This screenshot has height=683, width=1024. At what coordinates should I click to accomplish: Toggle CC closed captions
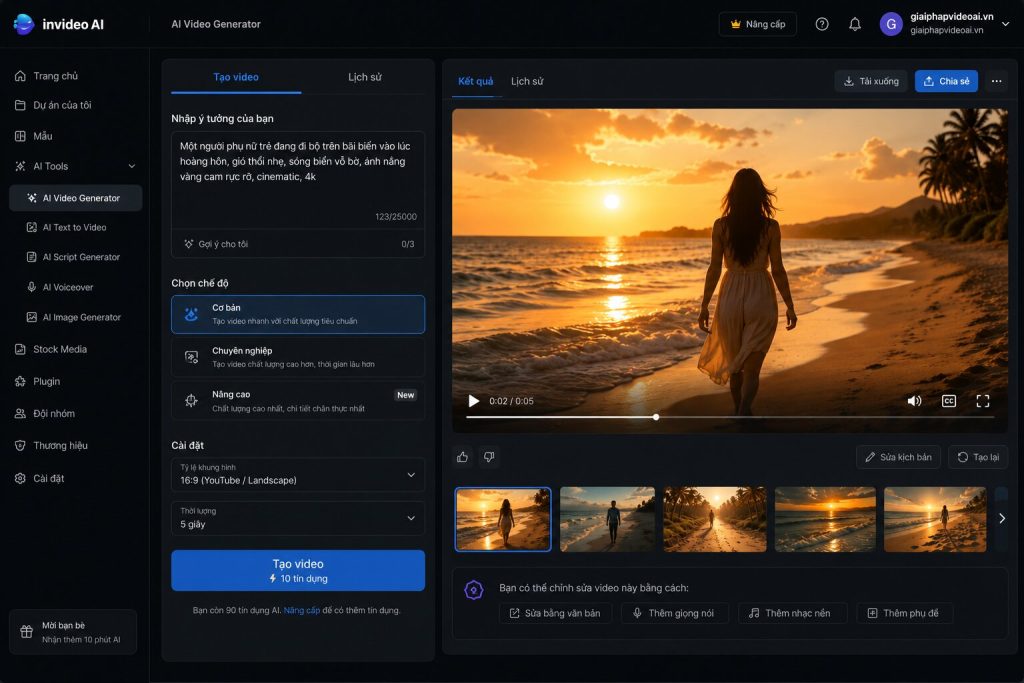(x=949, y=401)
